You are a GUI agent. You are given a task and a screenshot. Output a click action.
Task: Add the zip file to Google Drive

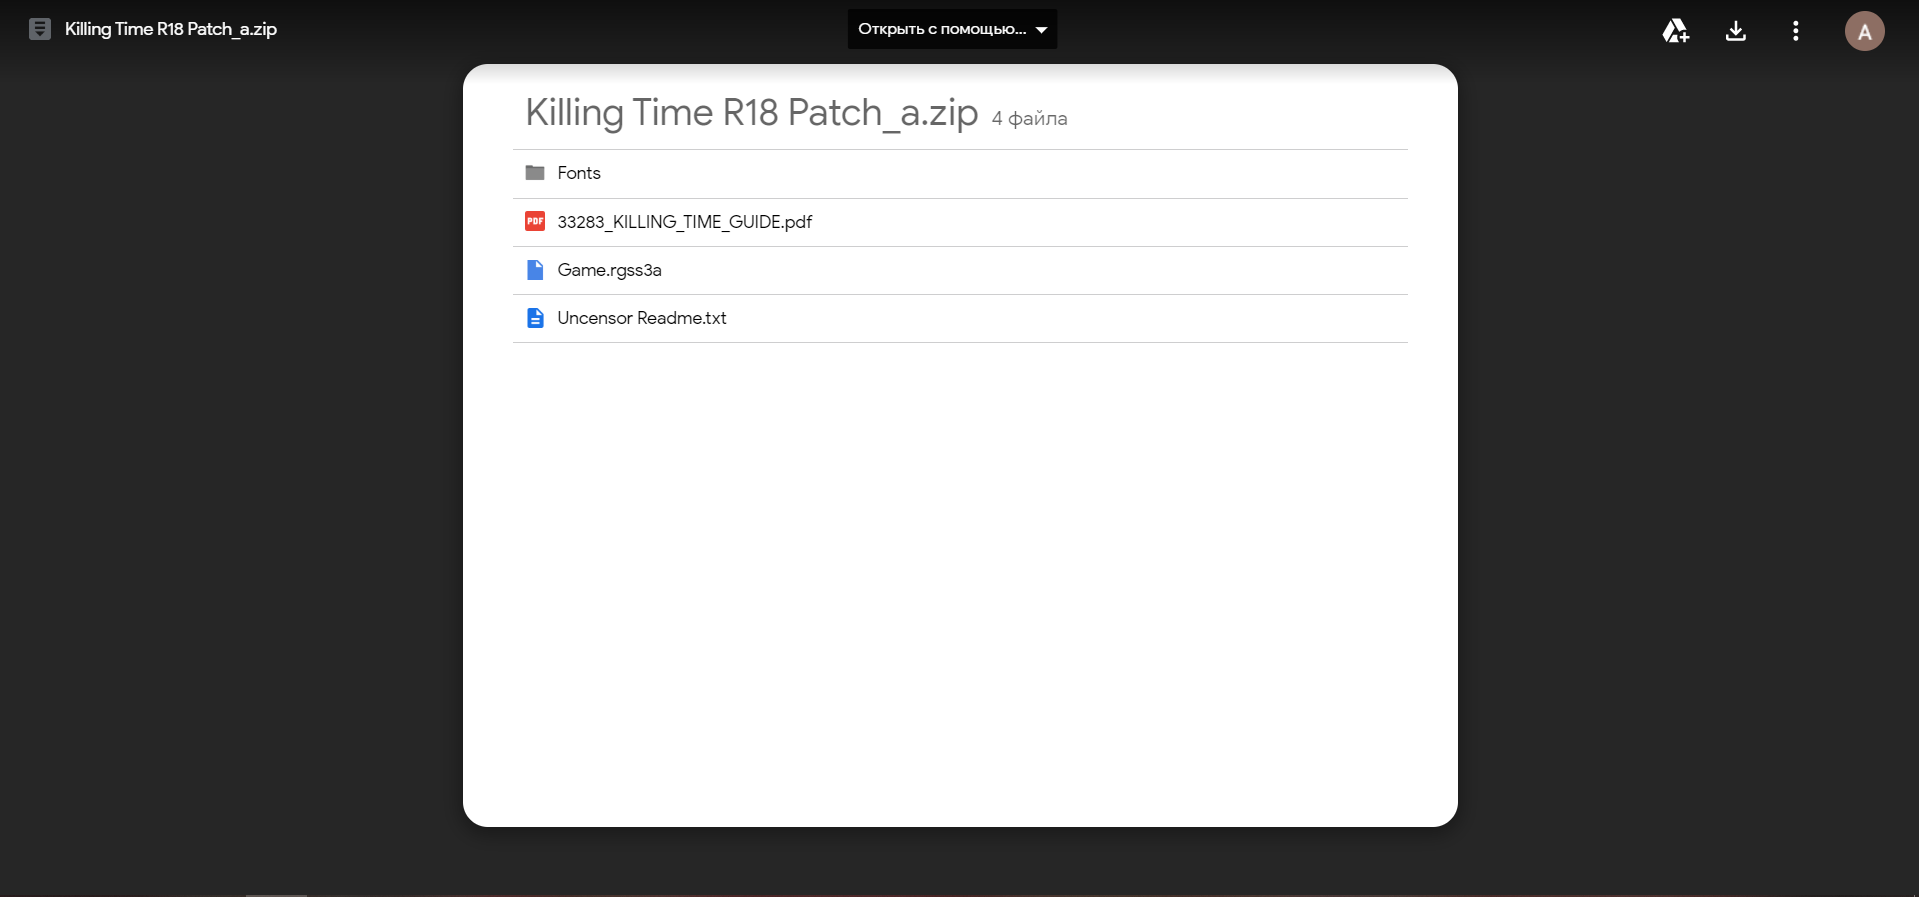[1676, 31]
